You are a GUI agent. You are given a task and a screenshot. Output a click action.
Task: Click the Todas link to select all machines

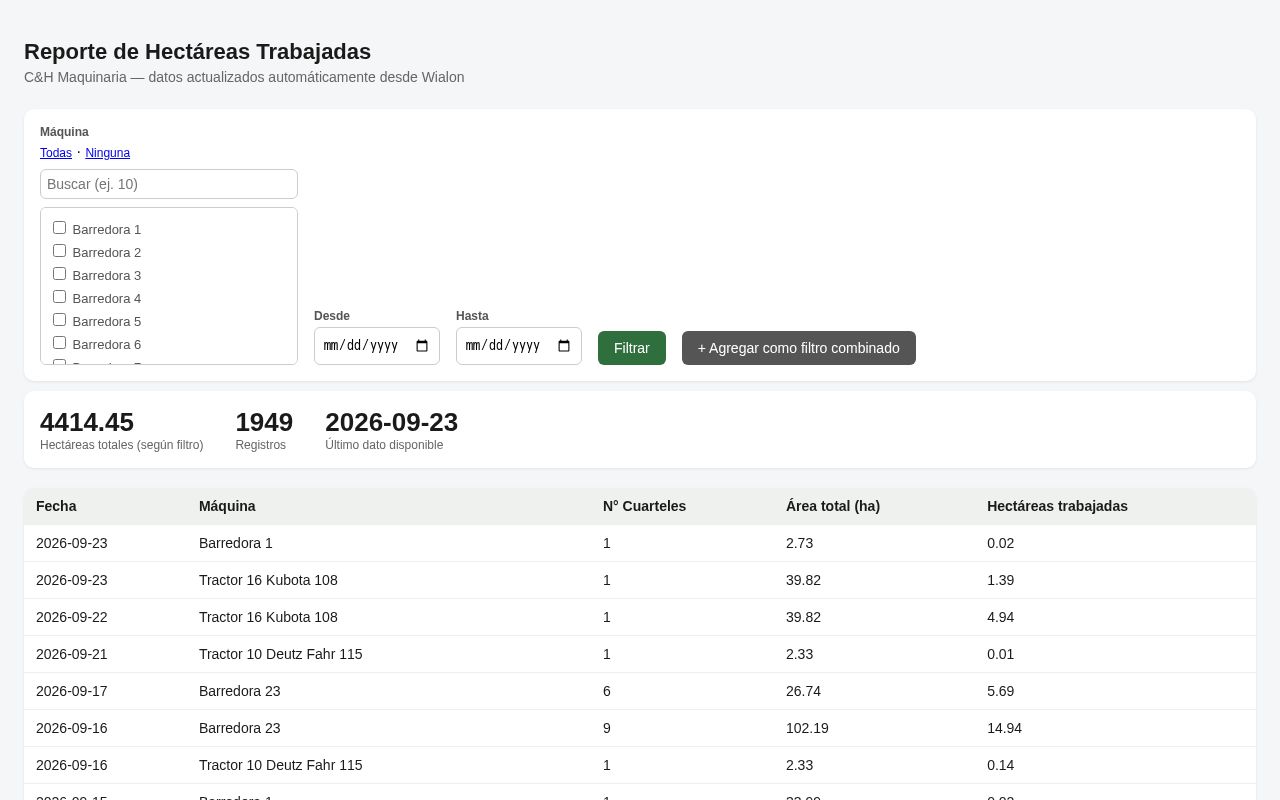[56, 153]
